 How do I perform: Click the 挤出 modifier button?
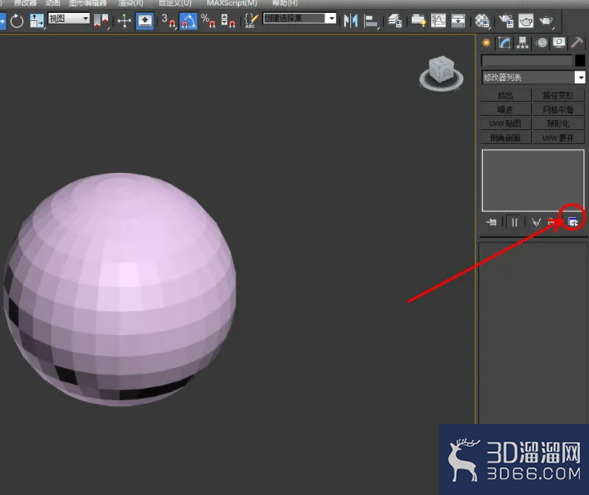coord(506,95)
